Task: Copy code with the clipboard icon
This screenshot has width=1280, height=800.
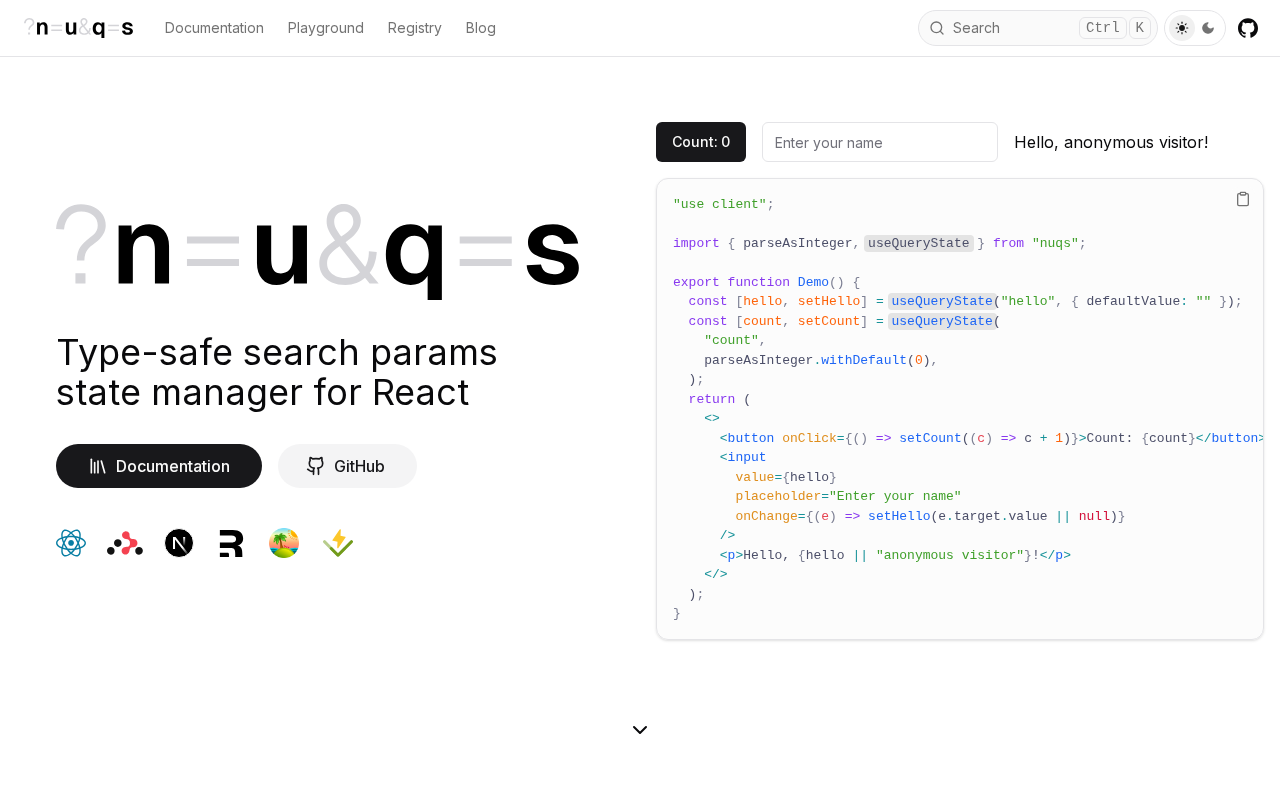Action: (x=1243, y=199)
